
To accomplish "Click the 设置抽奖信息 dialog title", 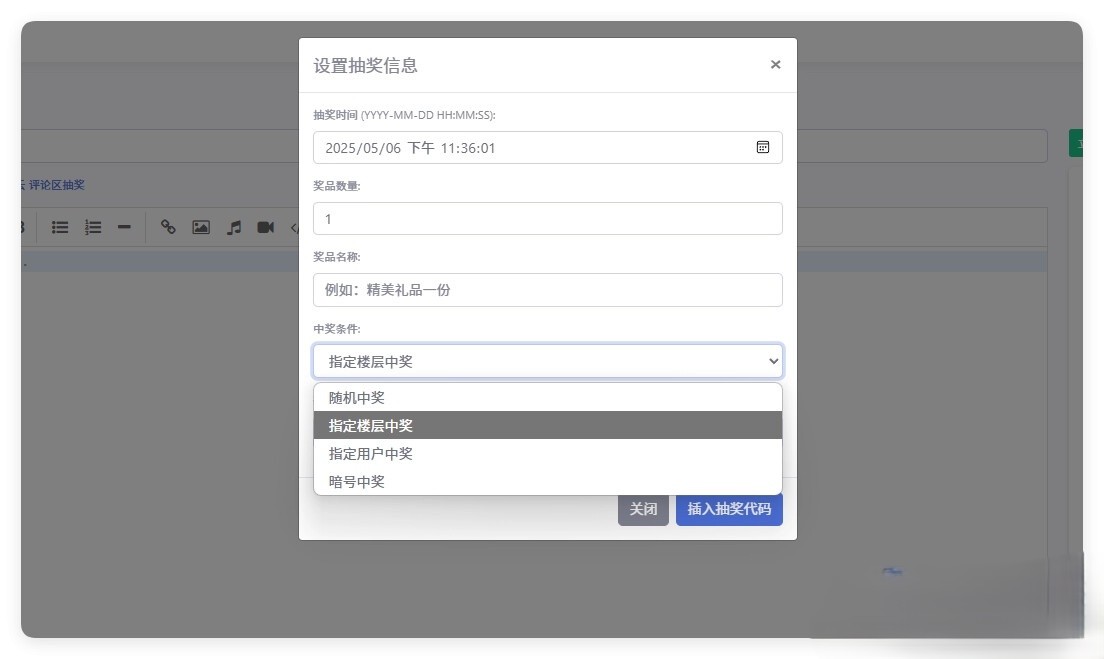I will point(365,65).
